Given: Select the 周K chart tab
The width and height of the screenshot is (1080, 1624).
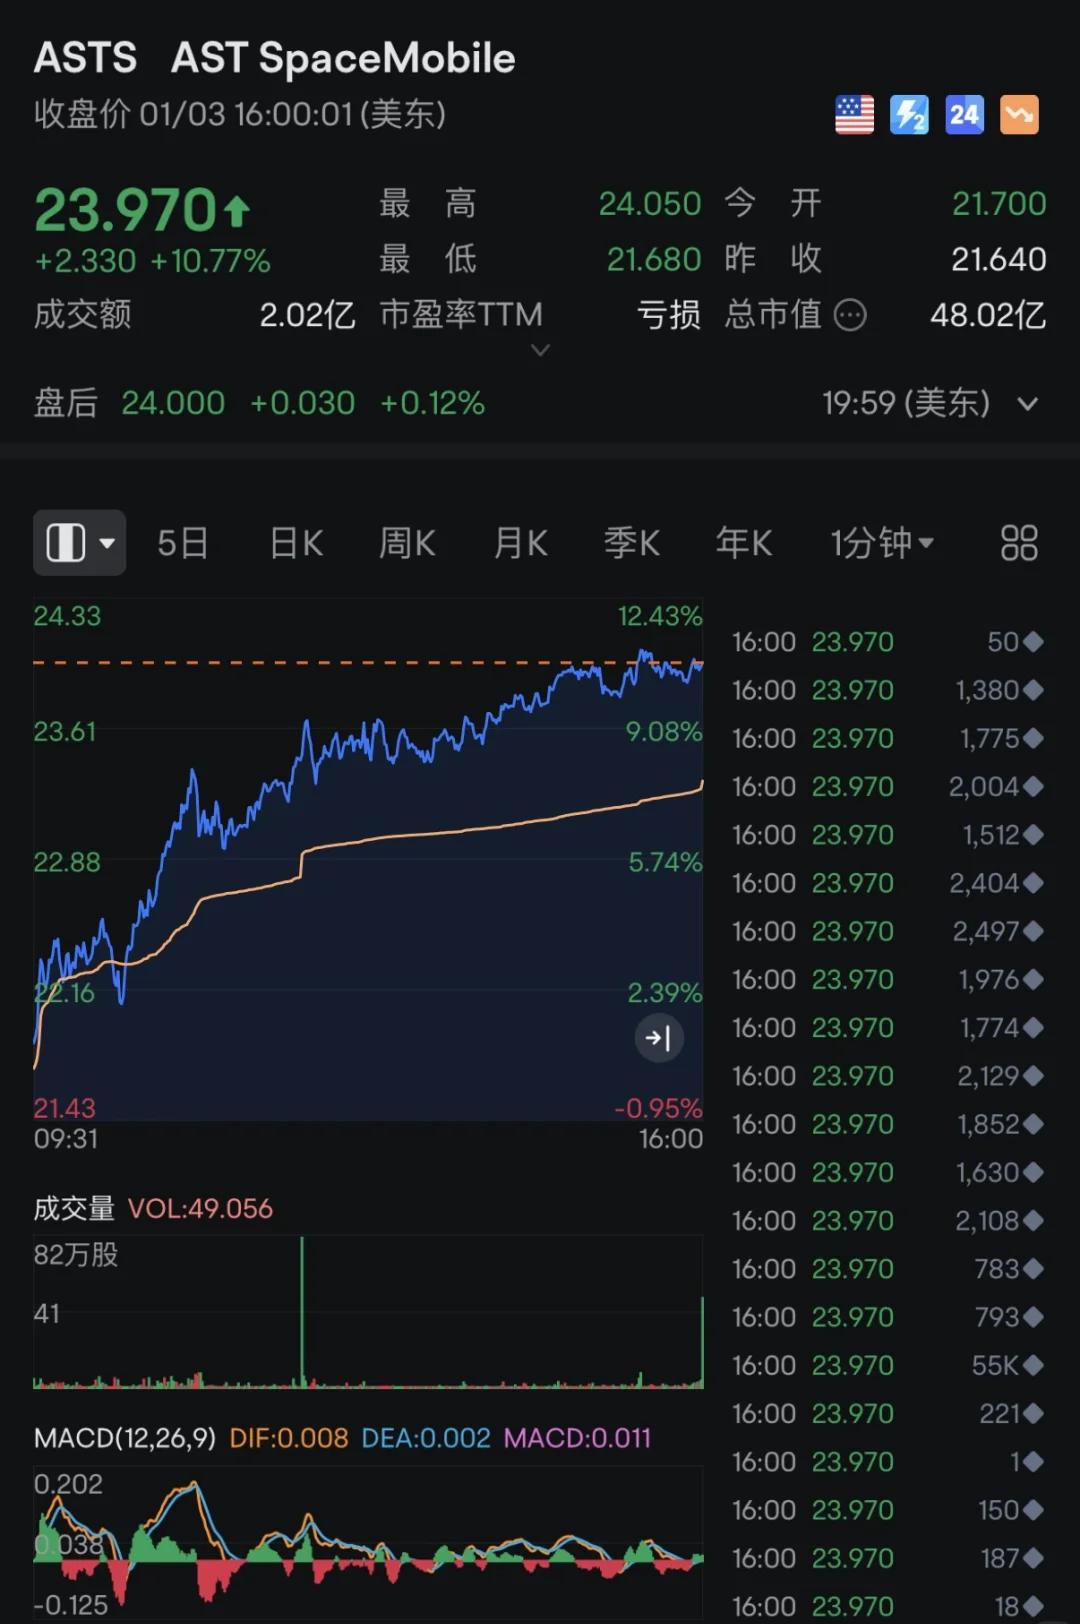Looking at the screenshot, I should coord(407,543).
